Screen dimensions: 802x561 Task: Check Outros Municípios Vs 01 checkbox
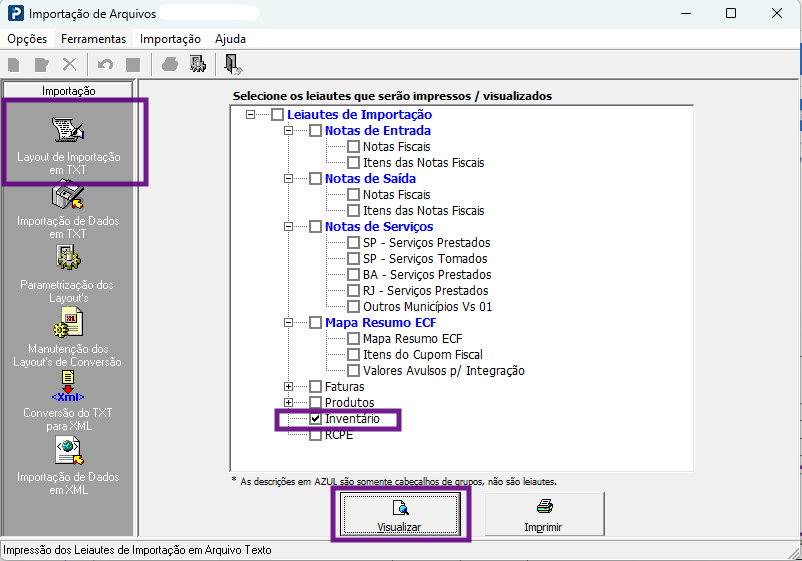[x=353, y=307]
